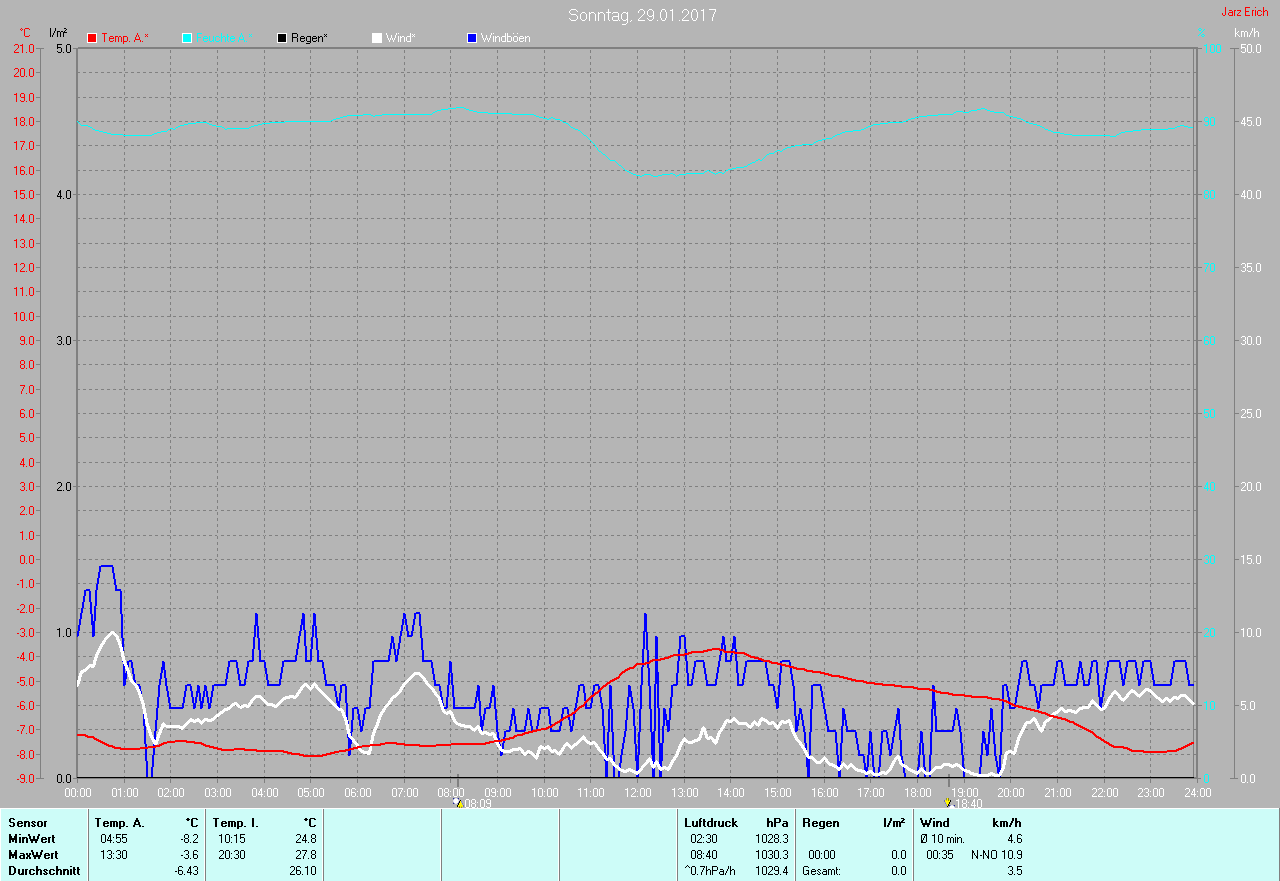Click the cyan Feuchte A. legend swatch
The image size is (1280, 881).
(x=187, y=38)
